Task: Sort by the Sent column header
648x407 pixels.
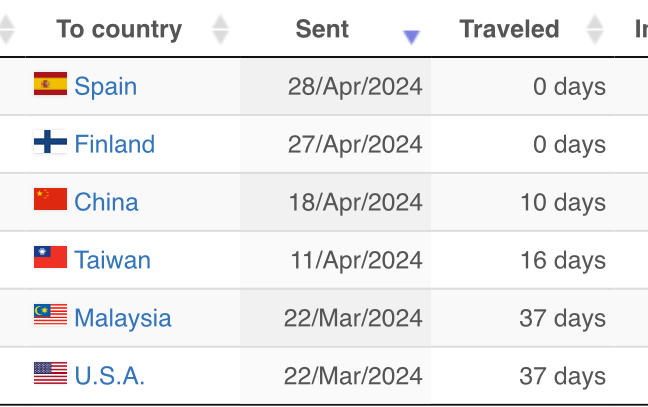Action: tap(322, 29)
